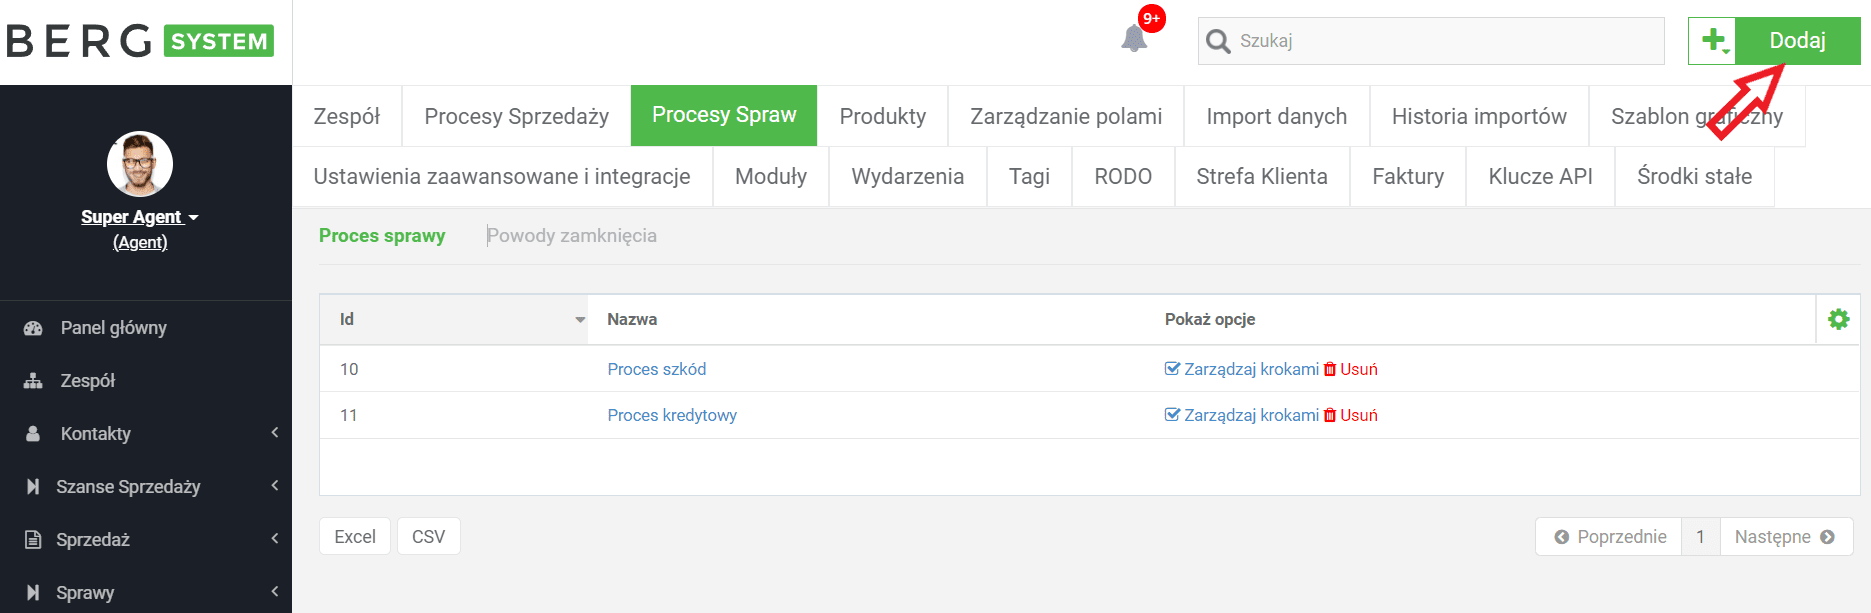Click the Nazwa column header
This screenshot has height=613, width=1871.
pos(632,319)
